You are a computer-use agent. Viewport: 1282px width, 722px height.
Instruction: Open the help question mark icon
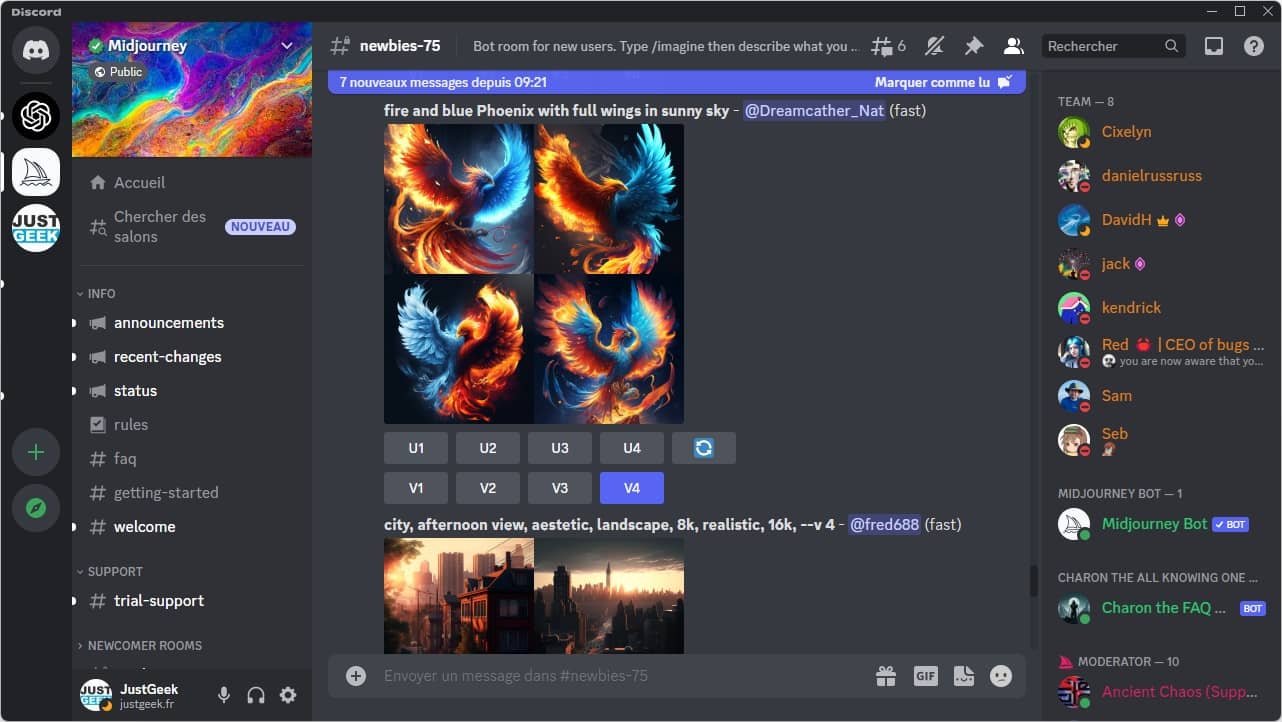(x=1253, y=46)
